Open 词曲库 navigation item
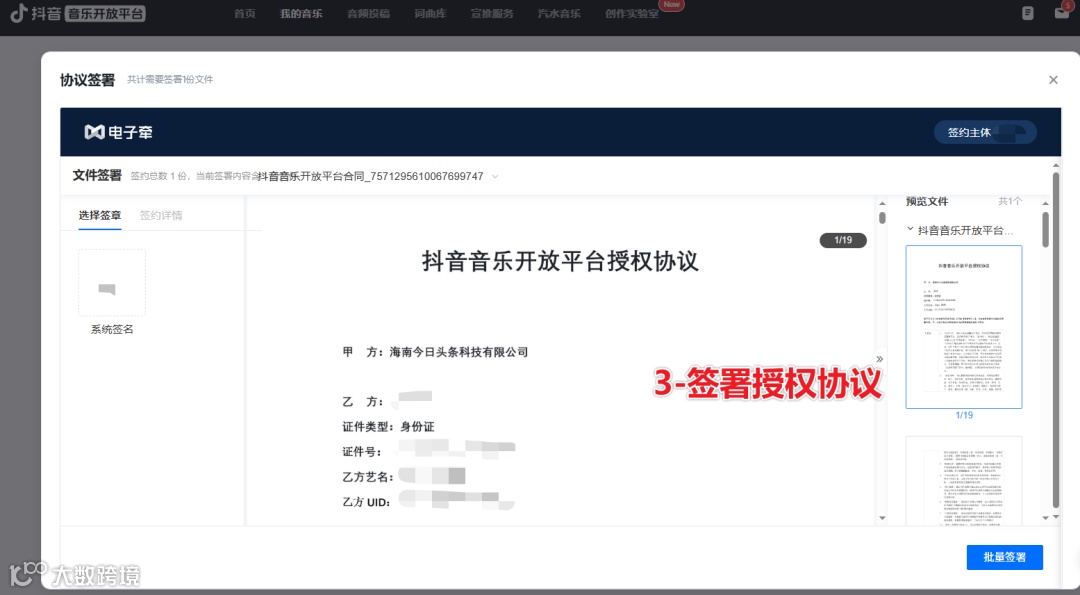 (x=430, y=14)
